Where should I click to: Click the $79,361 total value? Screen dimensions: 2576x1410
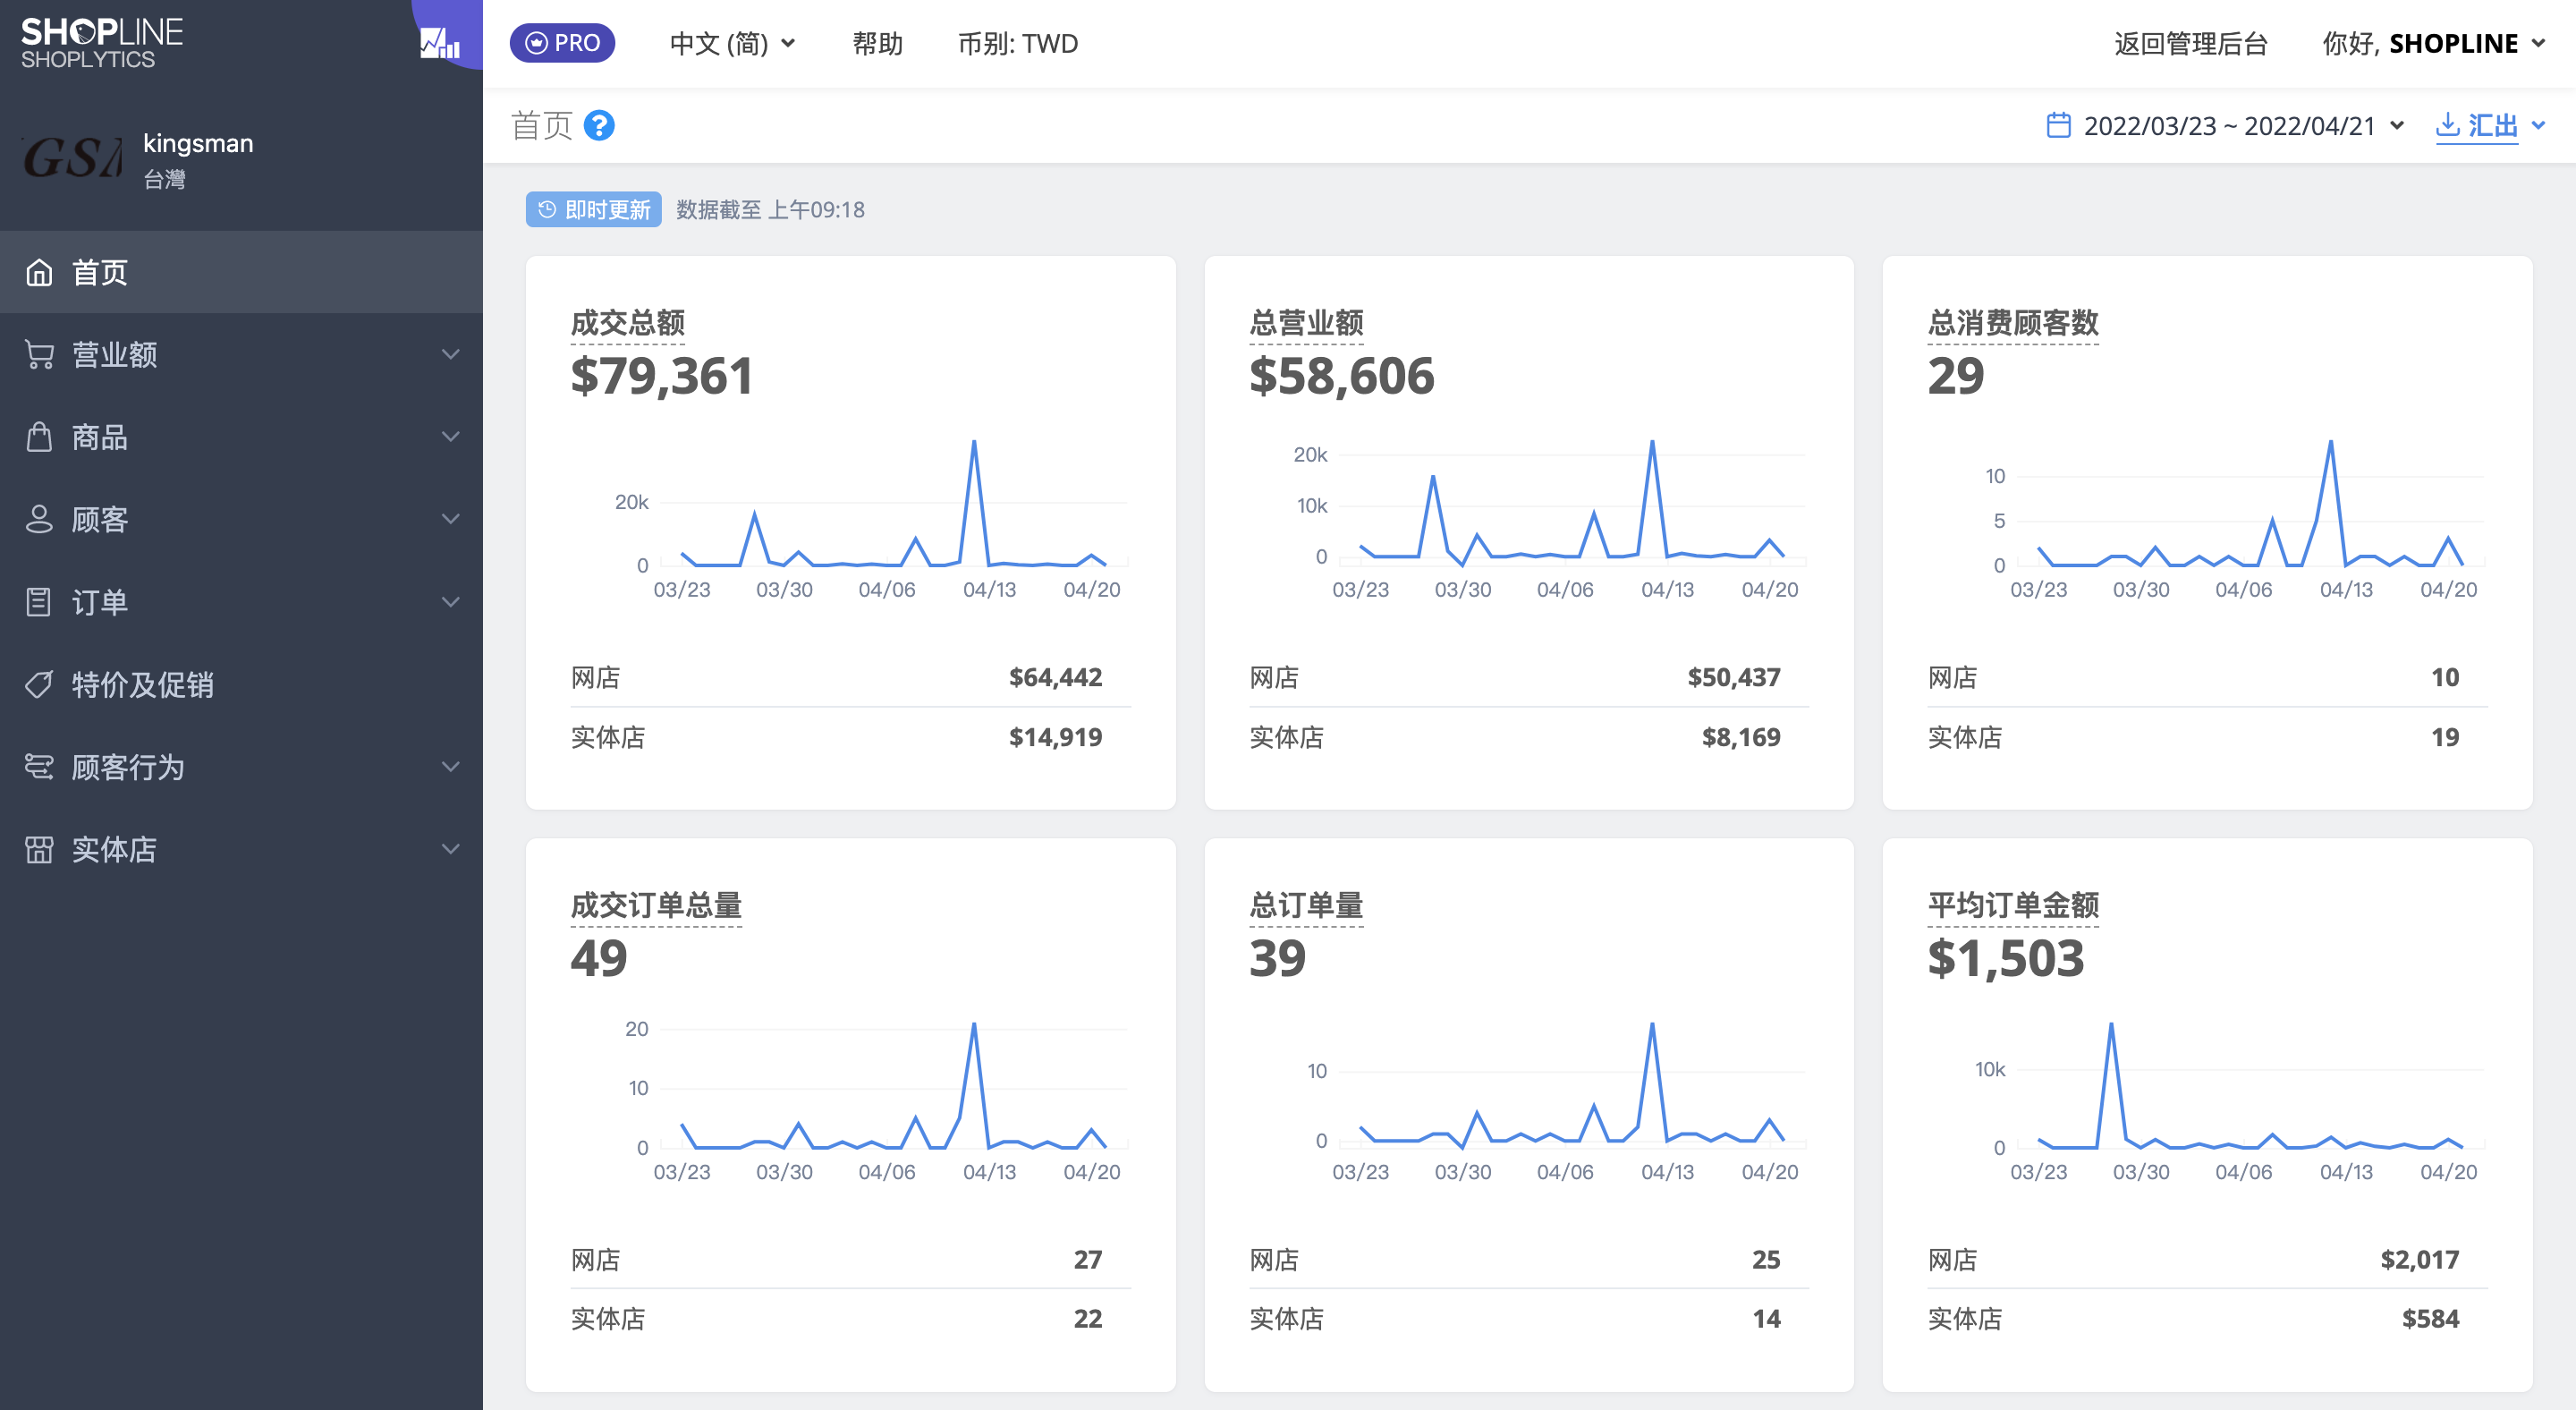pos(661,376)
